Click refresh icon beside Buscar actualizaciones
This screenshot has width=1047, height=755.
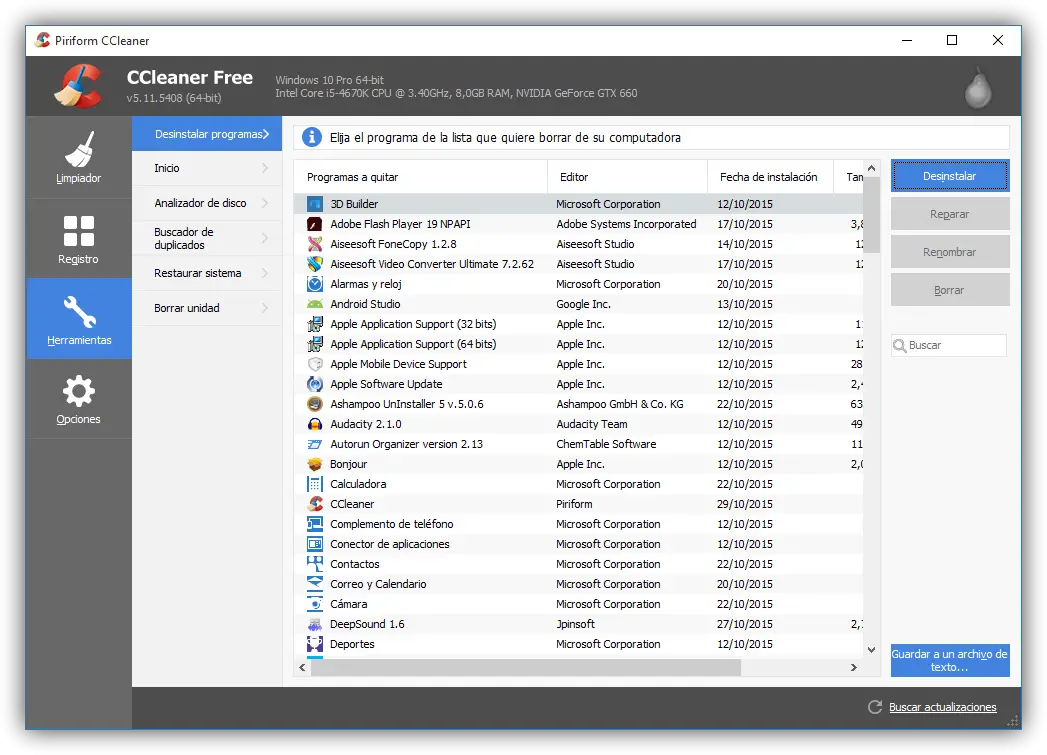875,707
